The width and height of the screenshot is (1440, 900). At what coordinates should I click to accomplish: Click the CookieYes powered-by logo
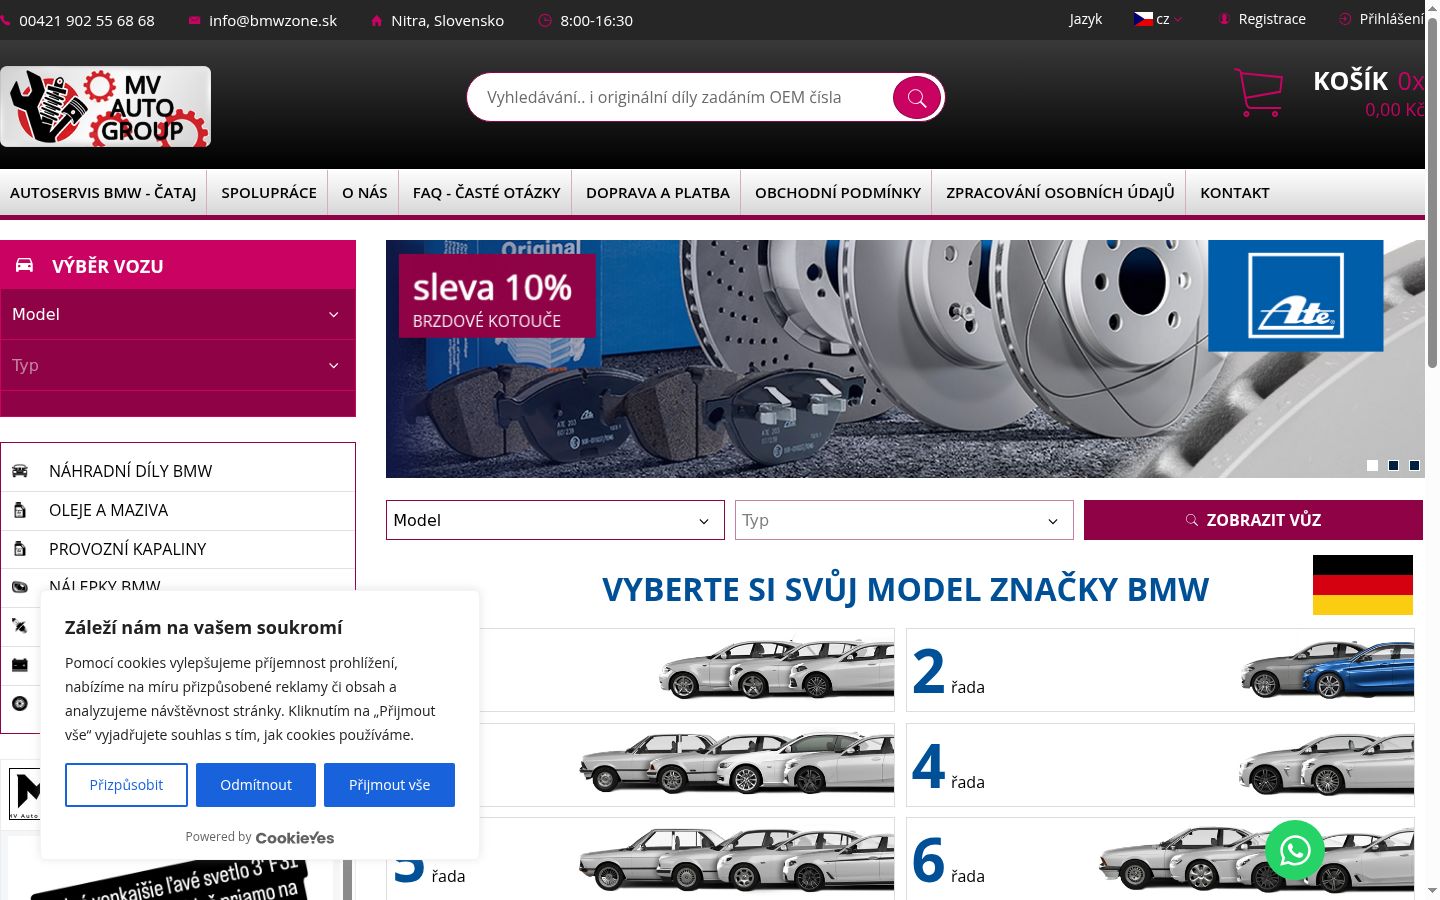tap(295, 838)
